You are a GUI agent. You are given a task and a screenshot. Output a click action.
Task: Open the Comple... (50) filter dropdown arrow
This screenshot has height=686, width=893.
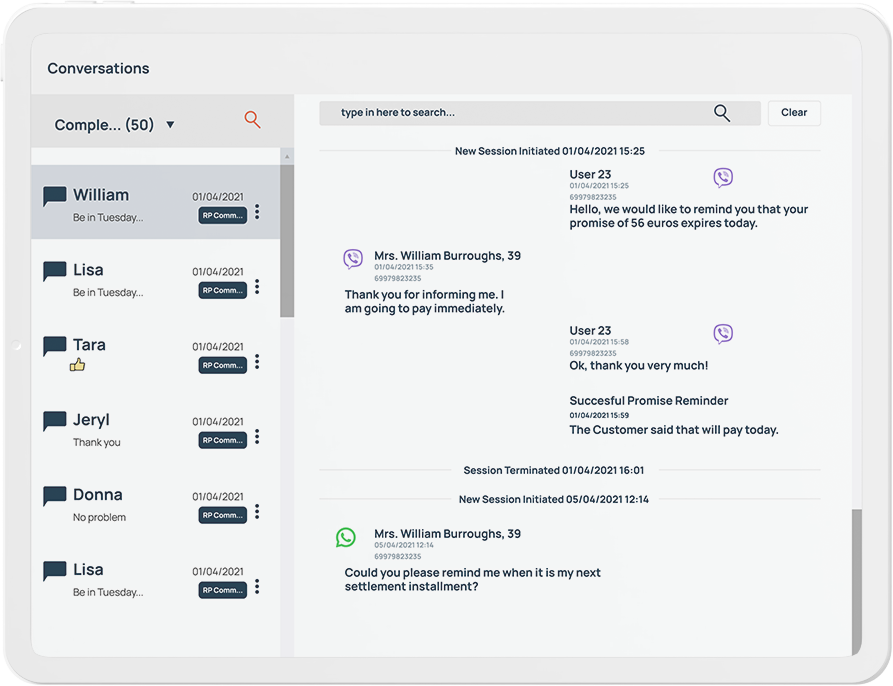click(x=170, y=125)
